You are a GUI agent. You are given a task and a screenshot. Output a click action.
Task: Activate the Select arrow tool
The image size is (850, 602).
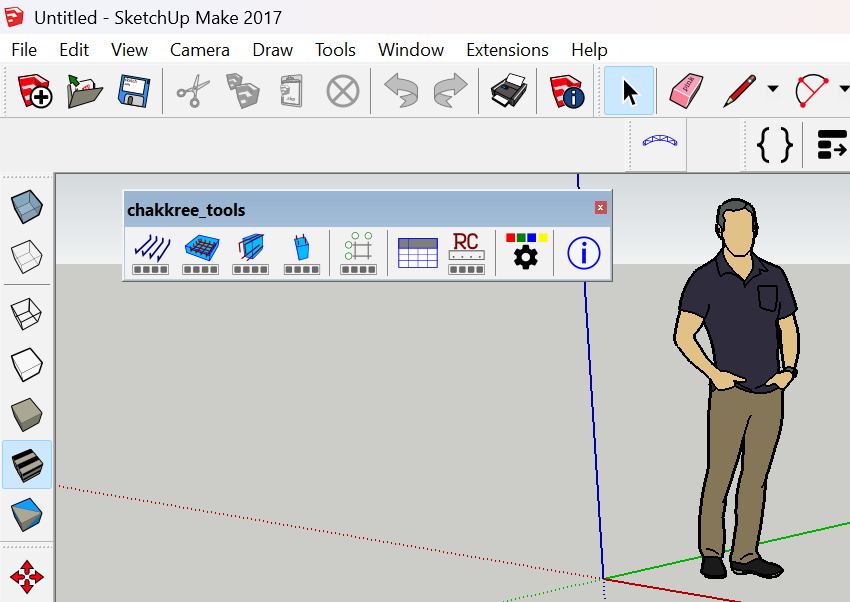[629, 91]
